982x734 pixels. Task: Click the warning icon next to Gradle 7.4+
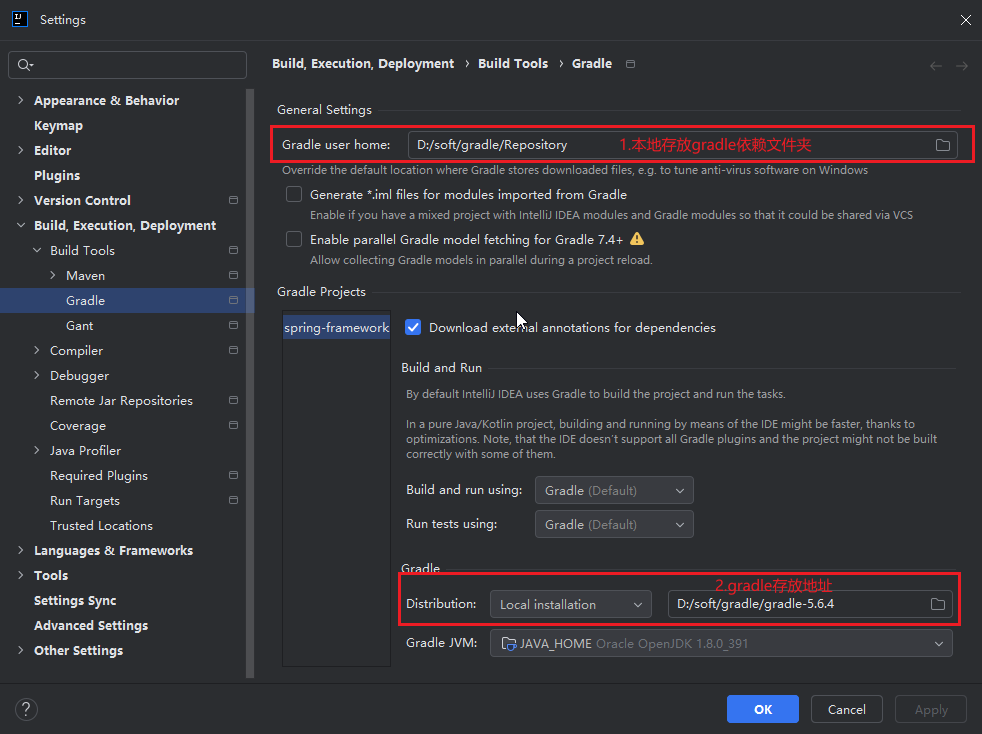[637, 239]
